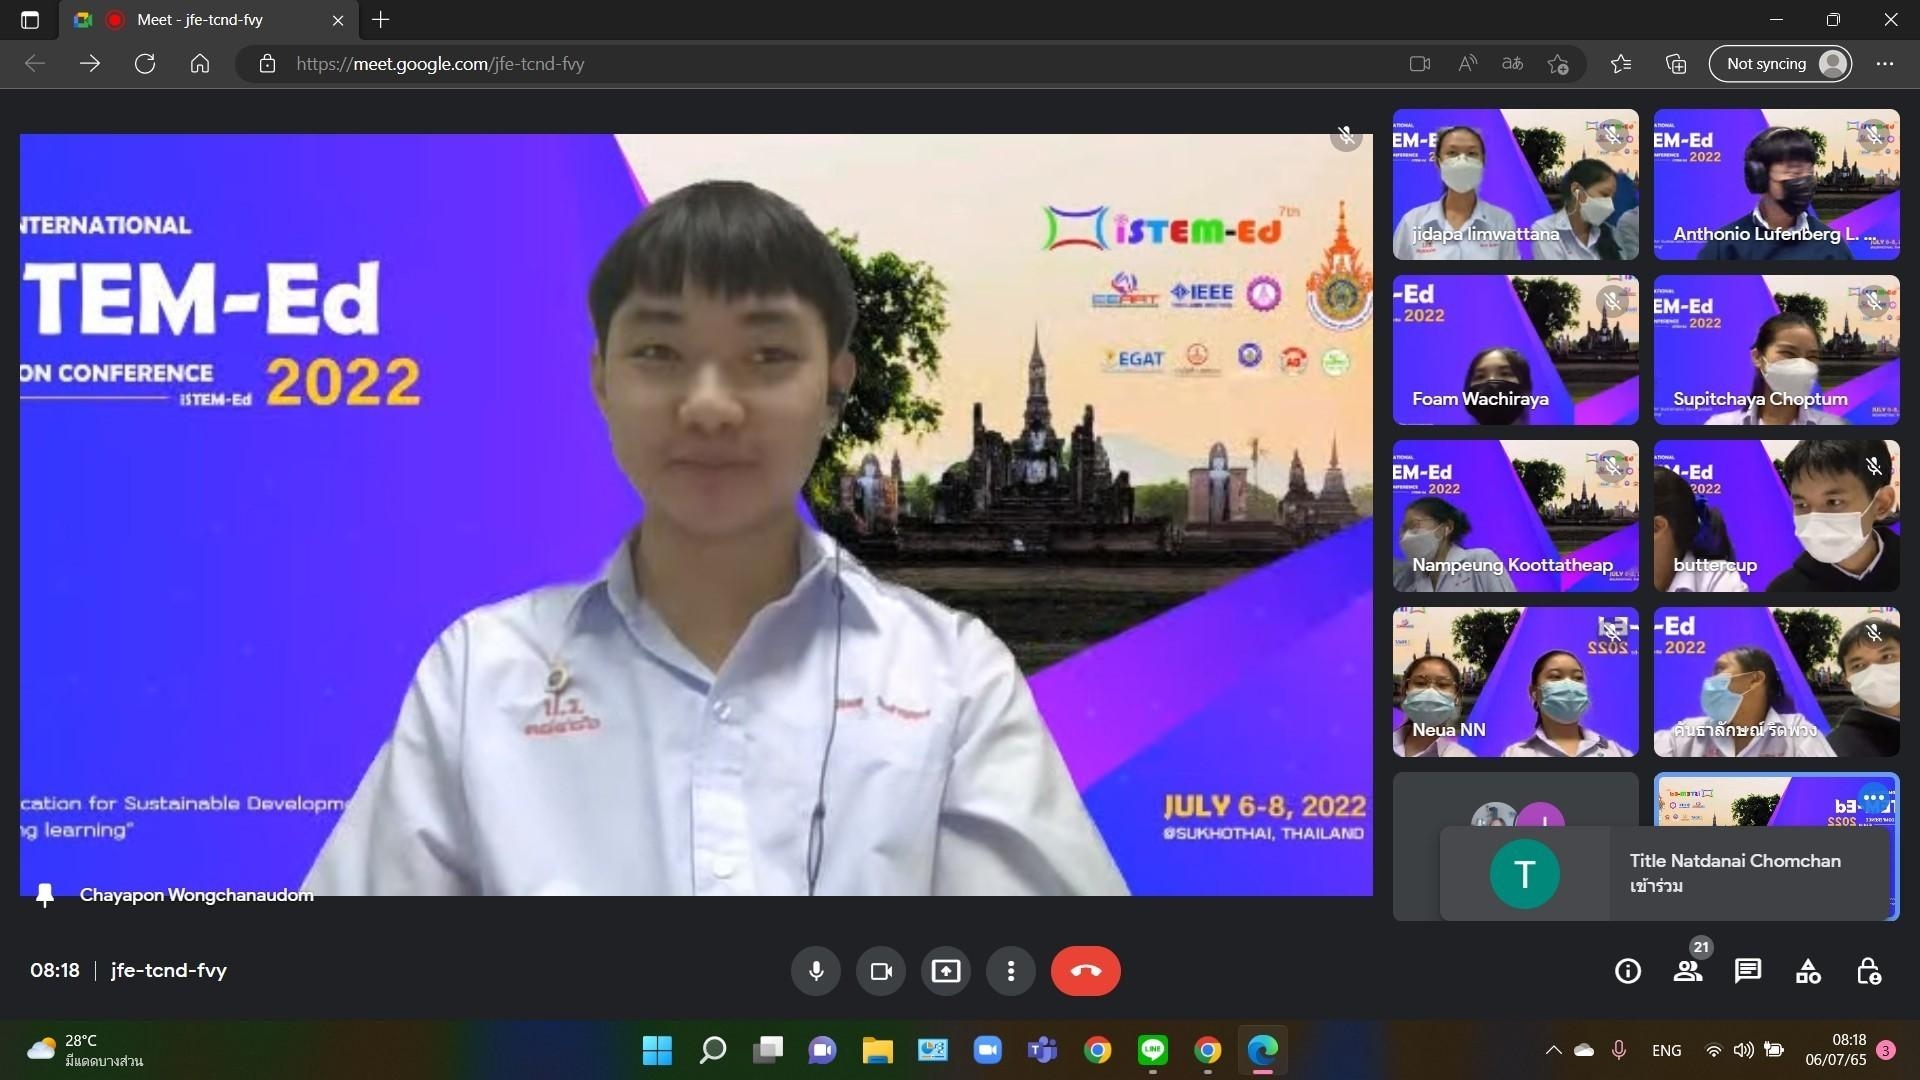Go to browser home page

click(200, 64)
